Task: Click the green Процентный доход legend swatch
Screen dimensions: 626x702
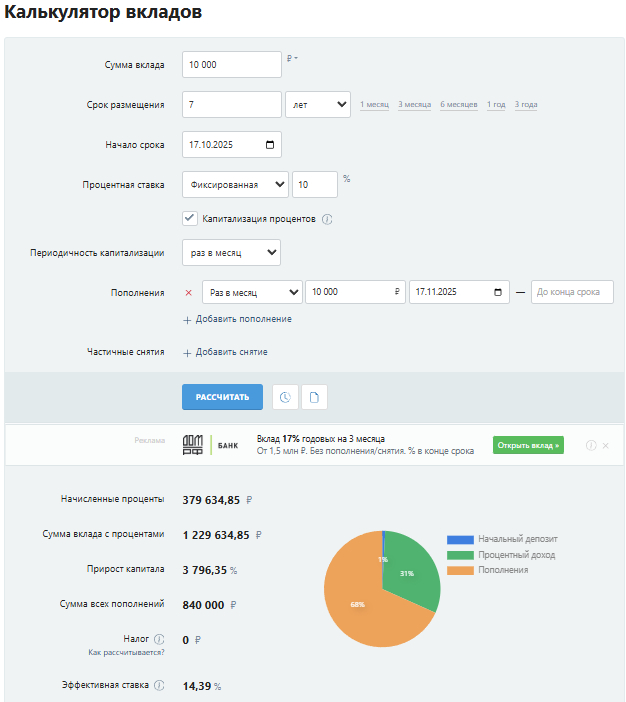Action: point(460,554)
